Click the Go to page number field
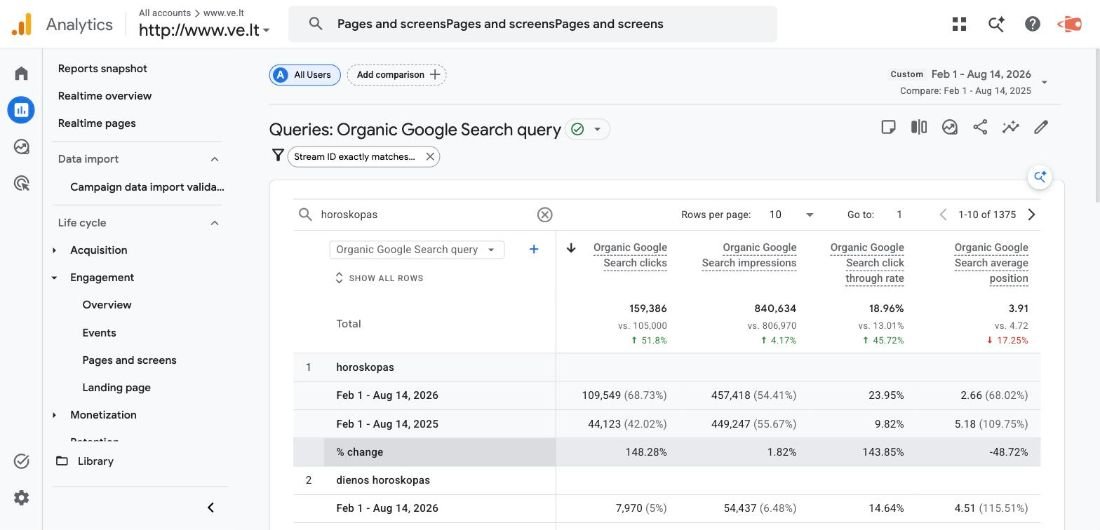Image resolution: width=1100 pixels, height=530 pixels. 899,215
